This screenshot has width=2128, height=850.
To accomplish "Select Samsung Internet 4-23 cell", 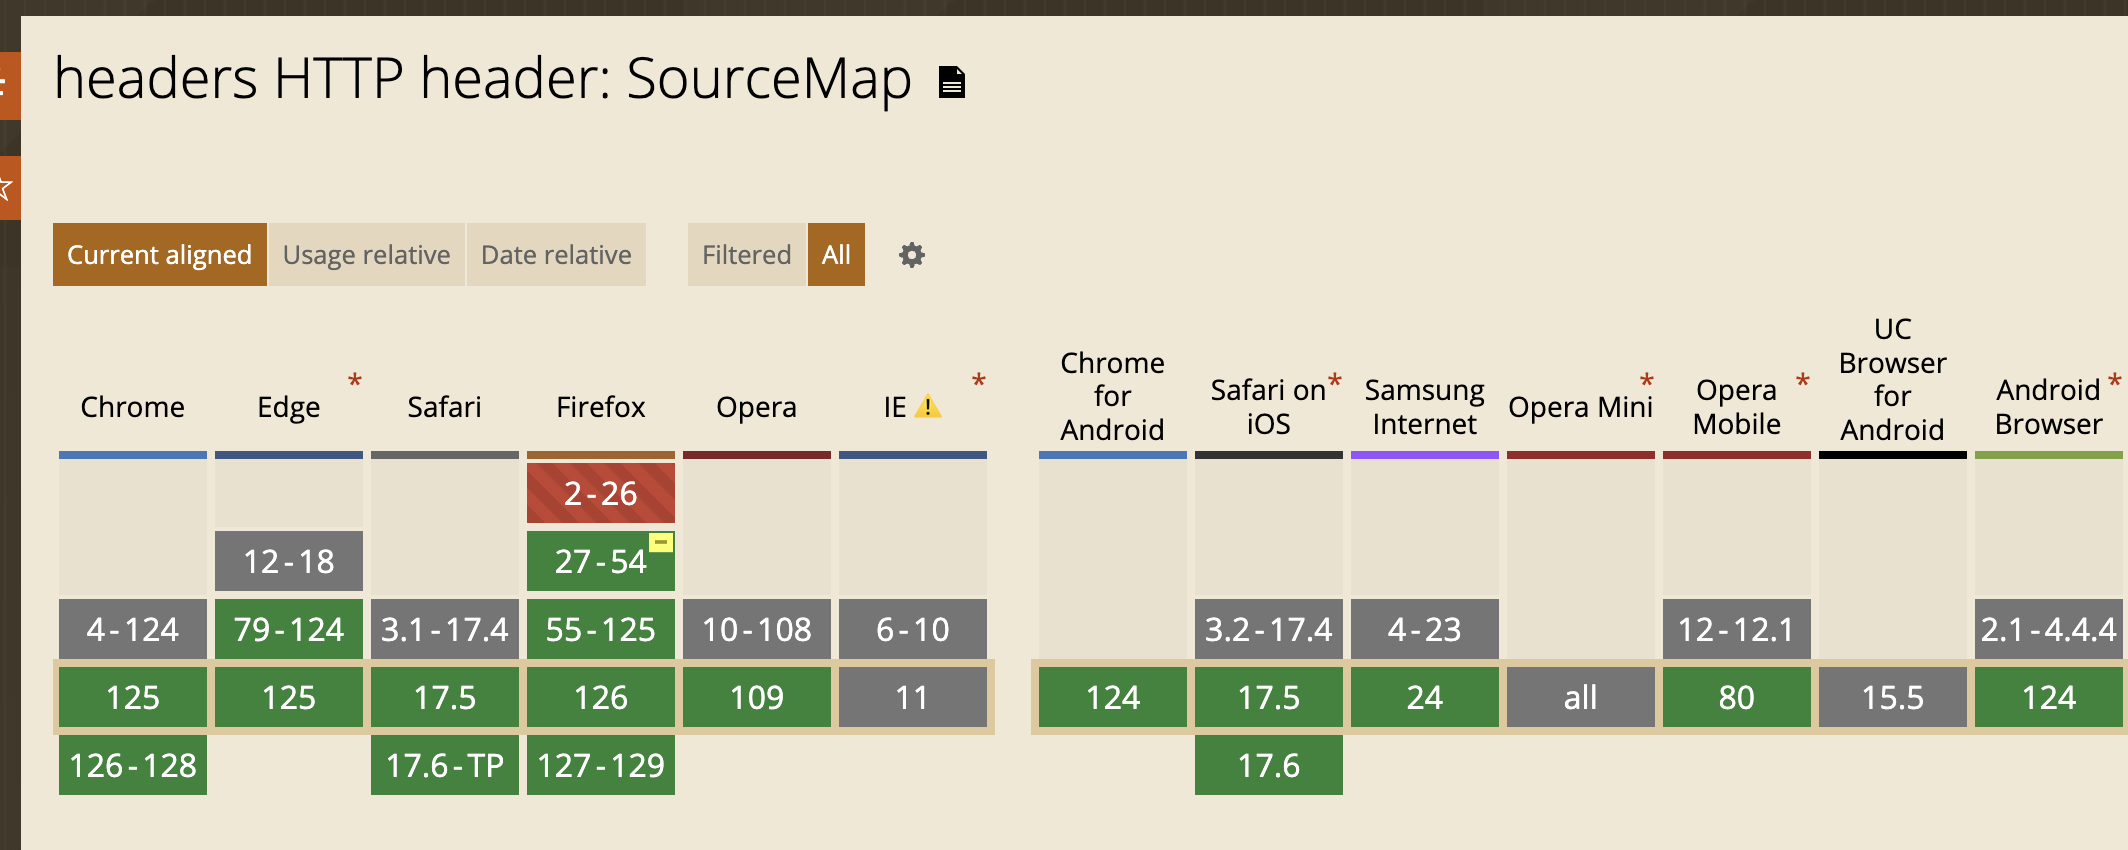I will (1425, 629).
